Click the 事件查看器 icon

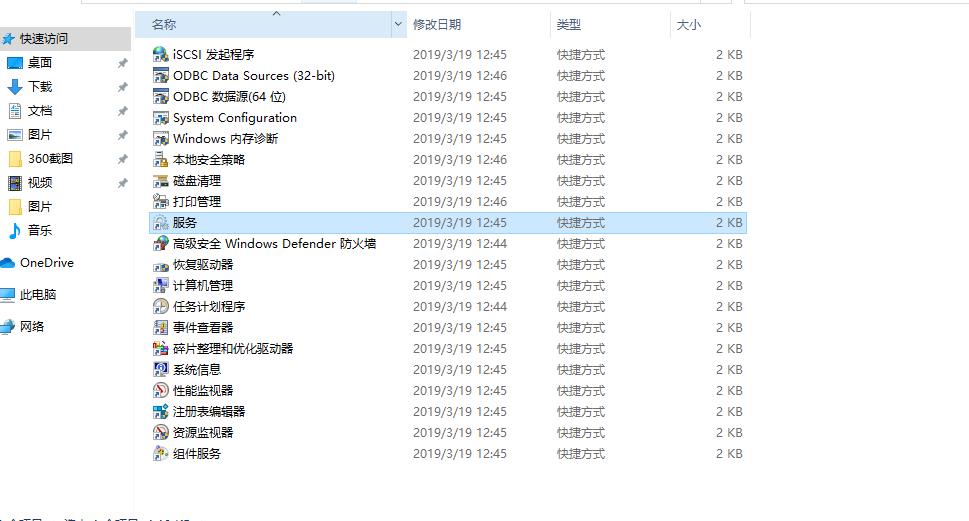(x=161, y=328)
